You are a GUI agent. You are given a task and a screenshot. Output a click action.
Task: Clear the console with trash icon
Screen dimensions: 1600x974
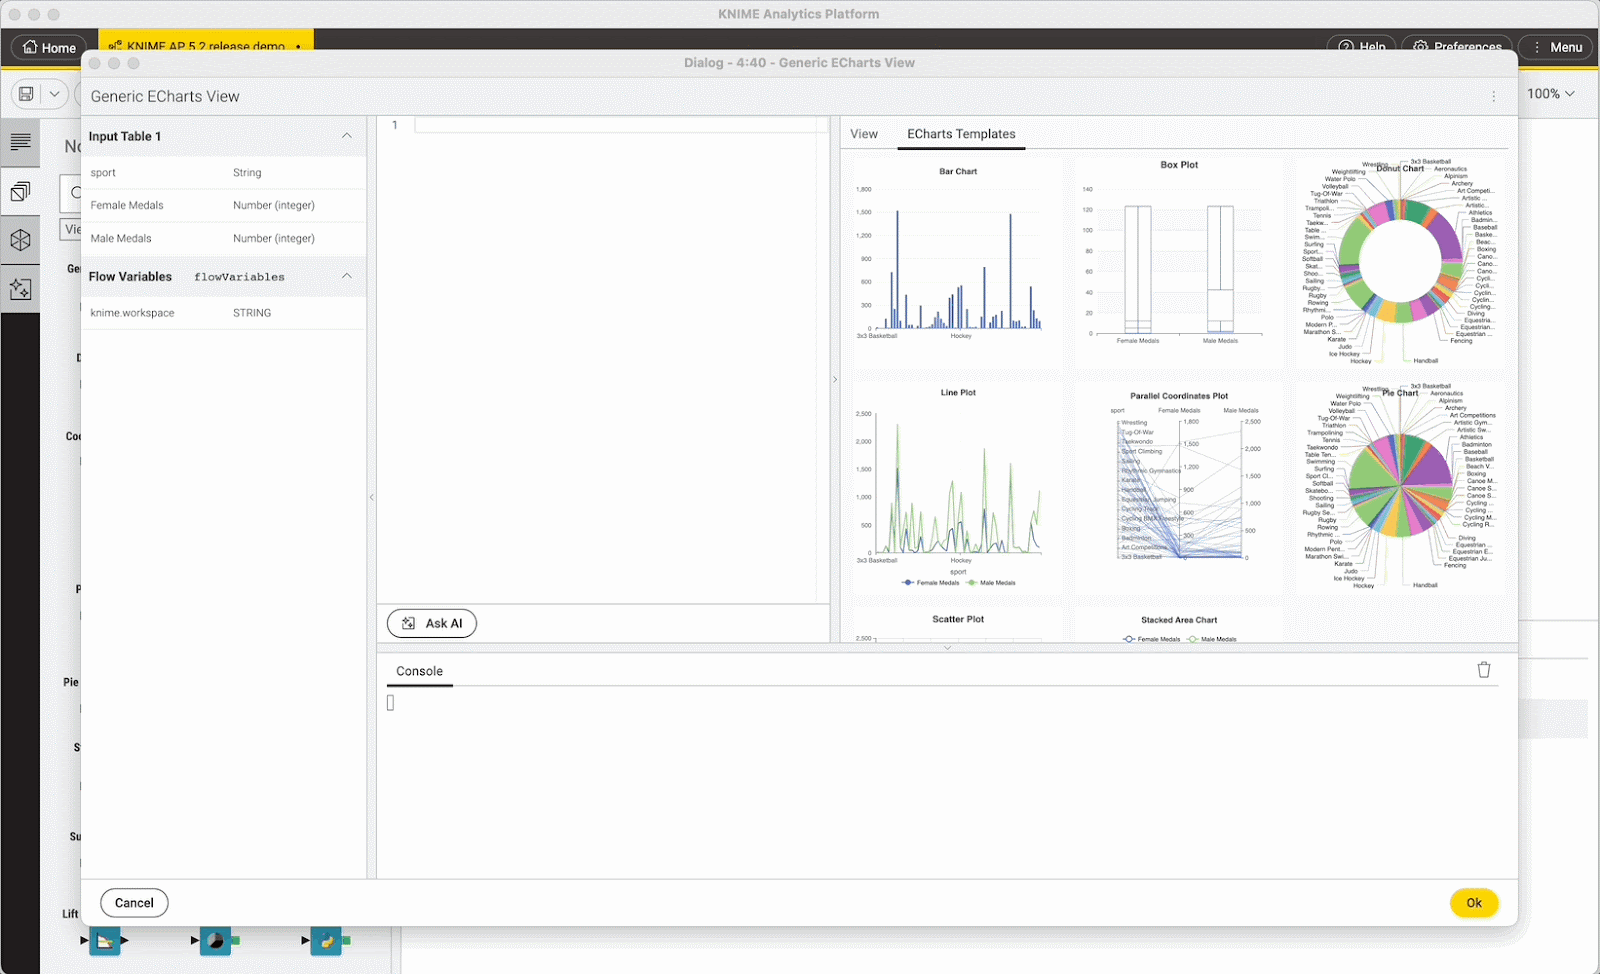(x=1484, y=669)
